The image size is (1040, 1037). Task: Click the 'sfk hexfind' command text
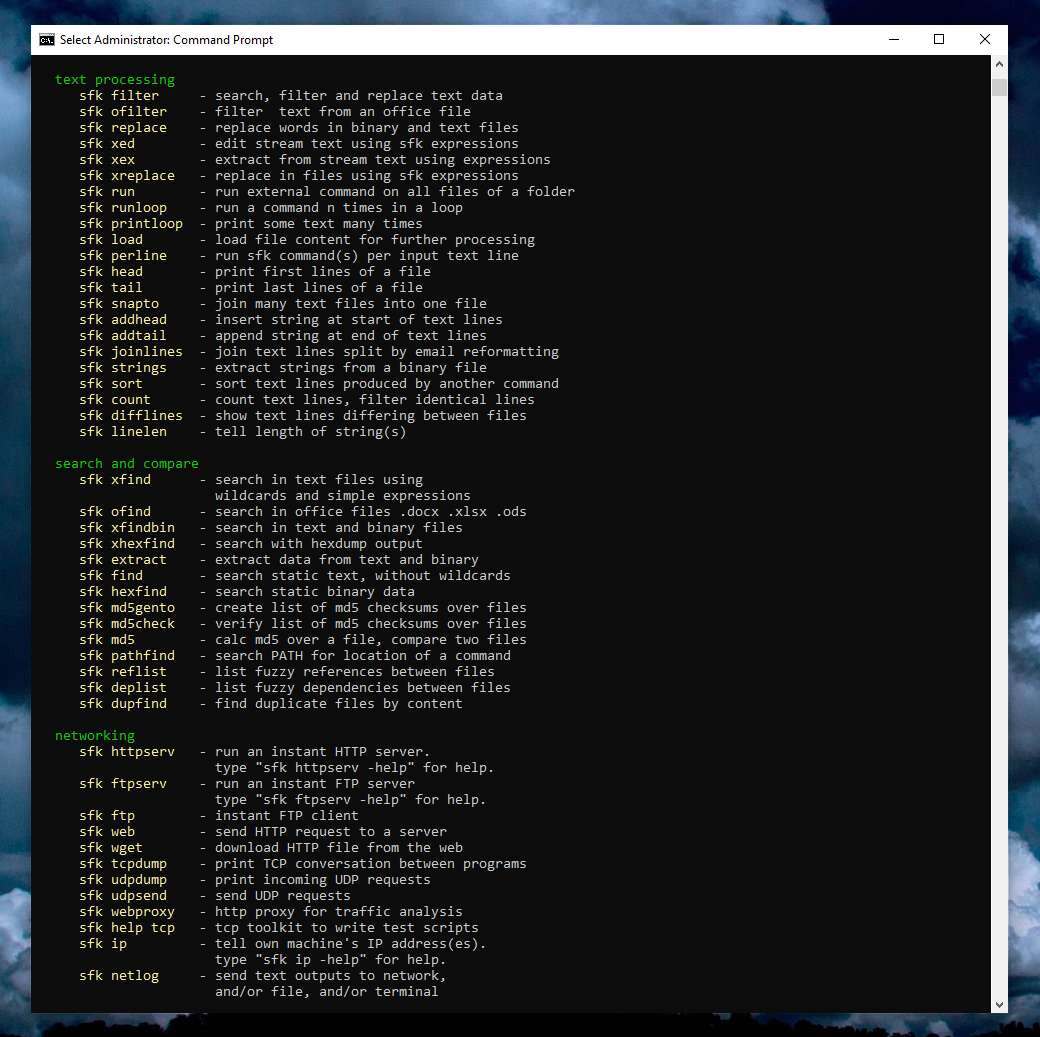tap(123, 591)
